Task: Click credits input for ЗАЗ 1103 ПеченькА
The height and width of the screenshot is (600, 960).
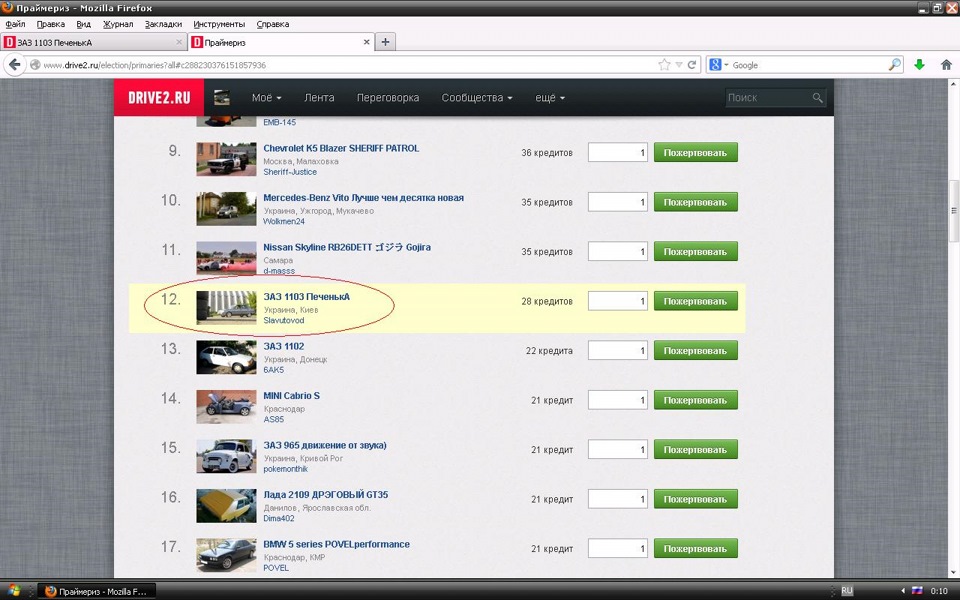Action: click(617, 301)
